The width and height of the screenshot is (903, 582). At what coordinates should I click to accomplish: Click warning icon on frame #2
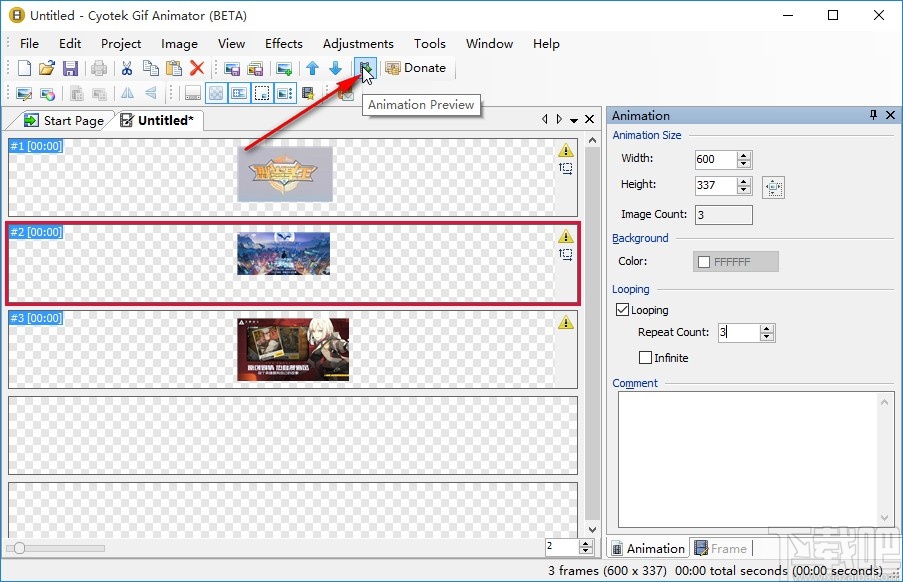pos(566,236)
